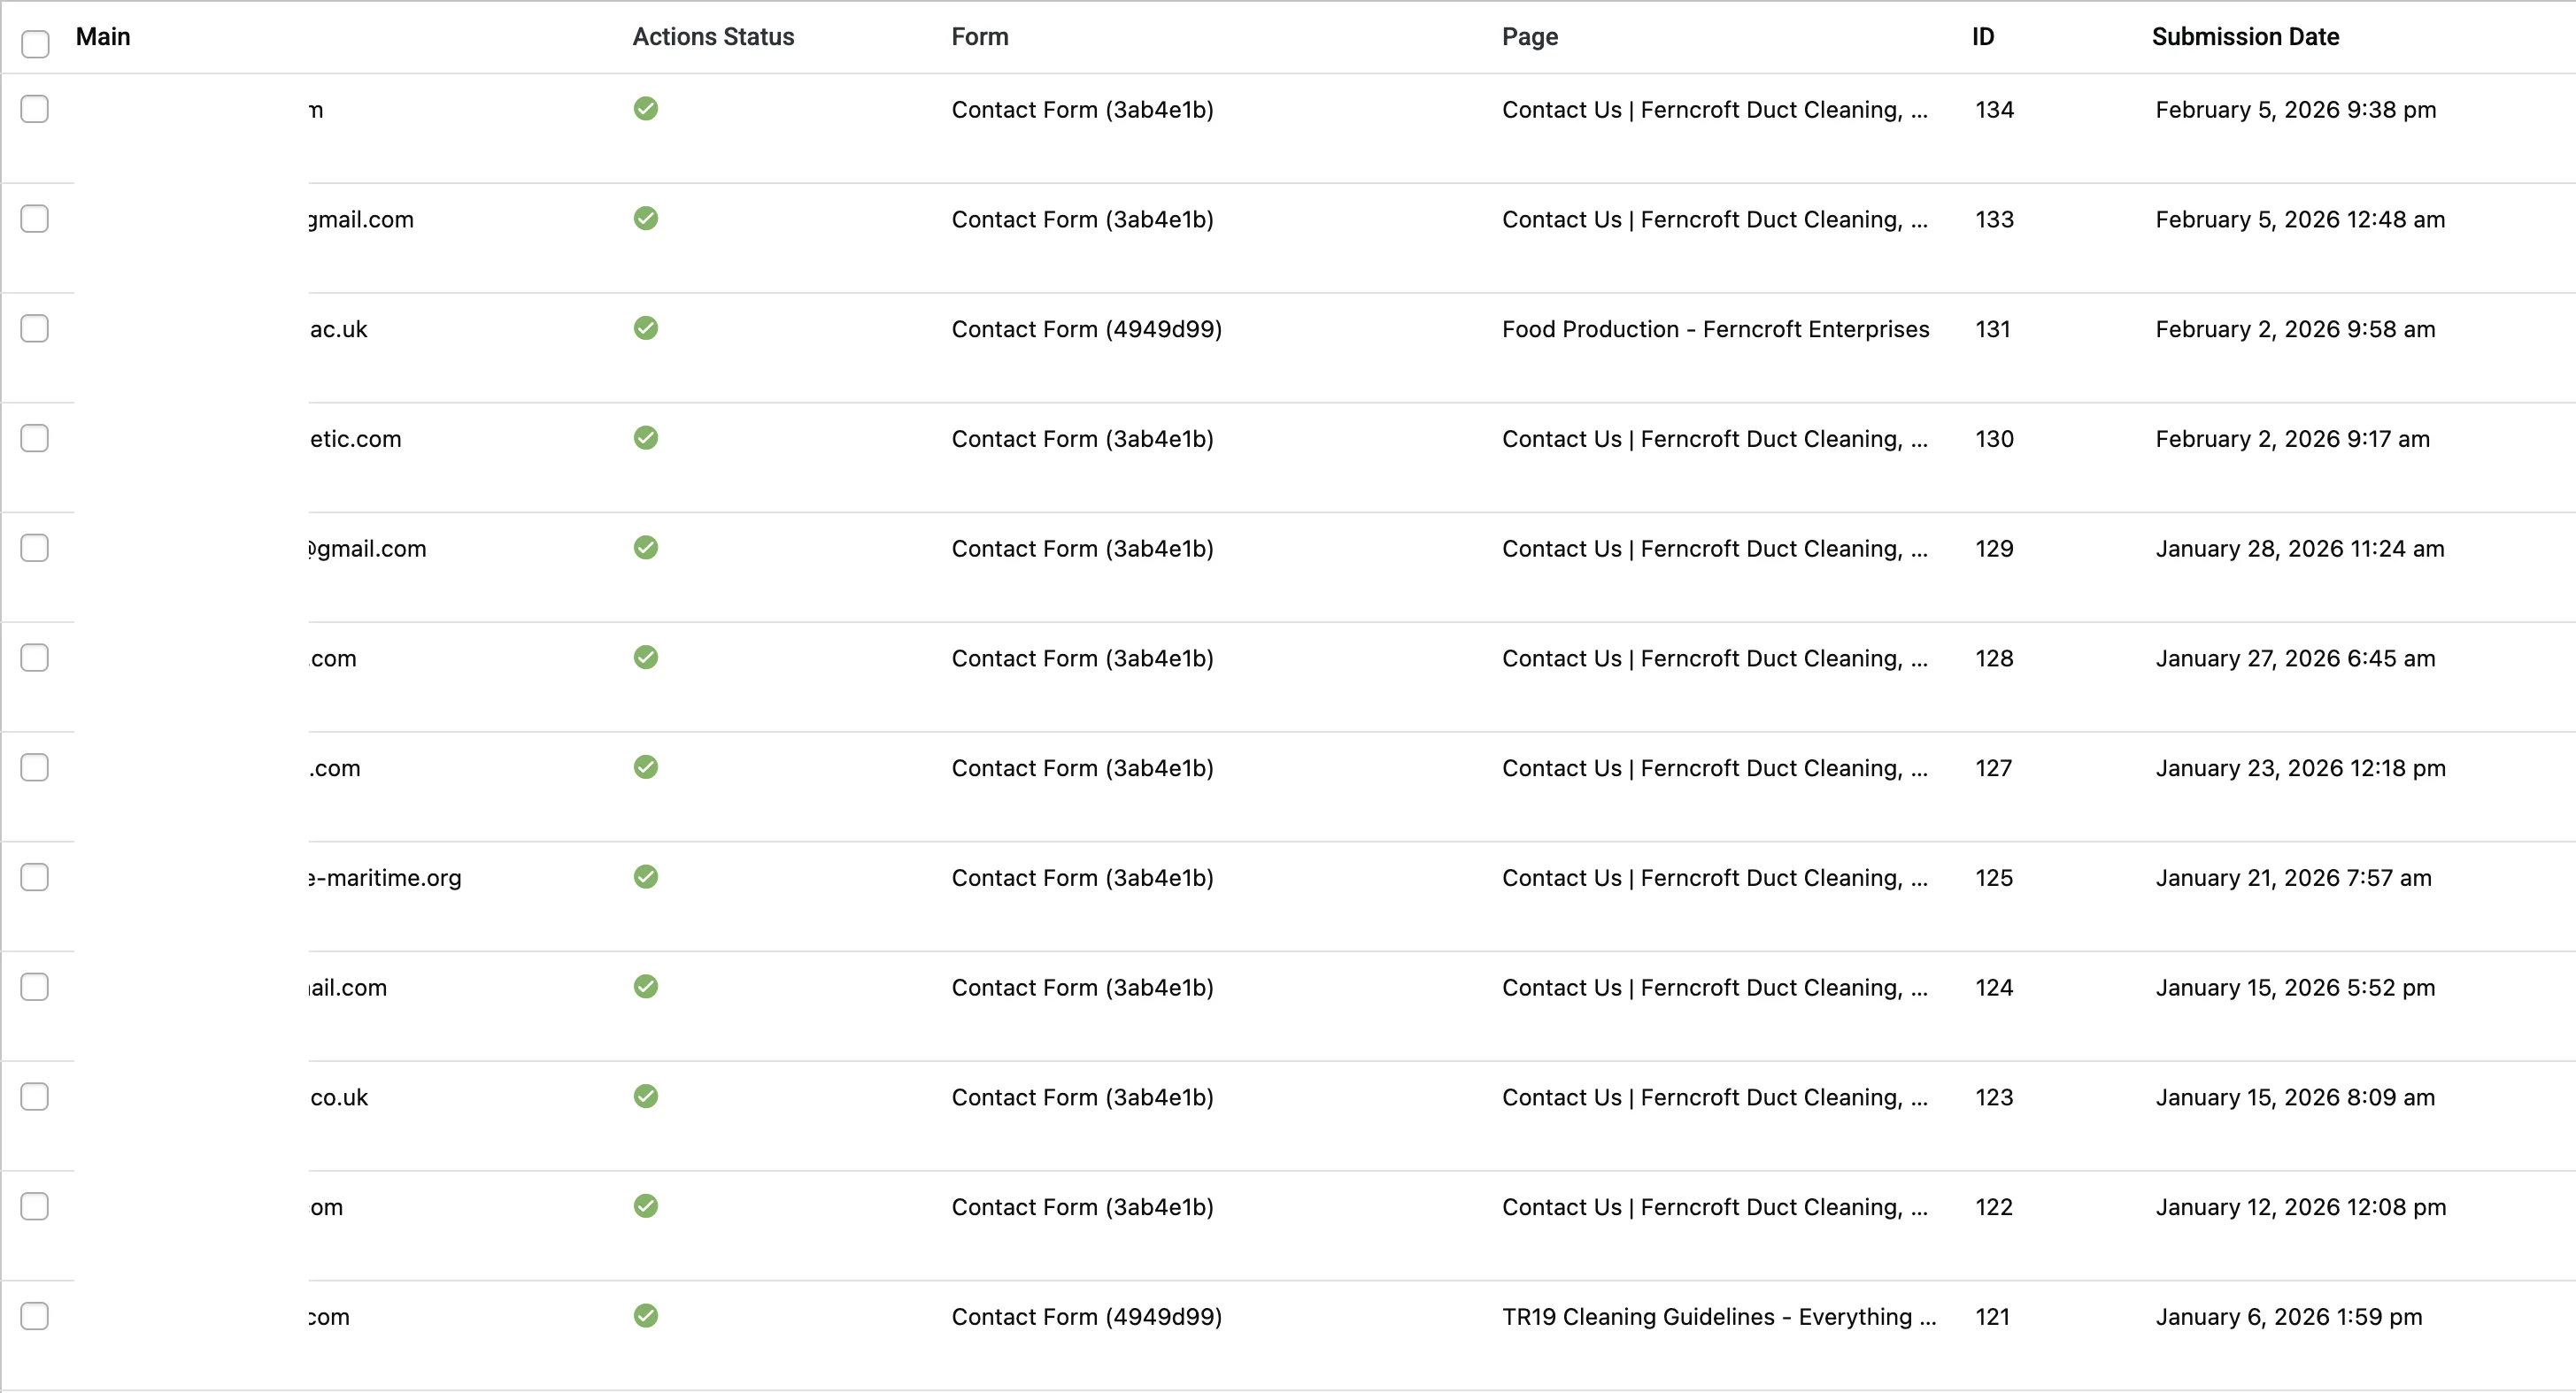This screenshot has width=2576, height=1393.
Task: Open the Food Production - Ferncroft Enterprises page
Action: [1716, 328]
